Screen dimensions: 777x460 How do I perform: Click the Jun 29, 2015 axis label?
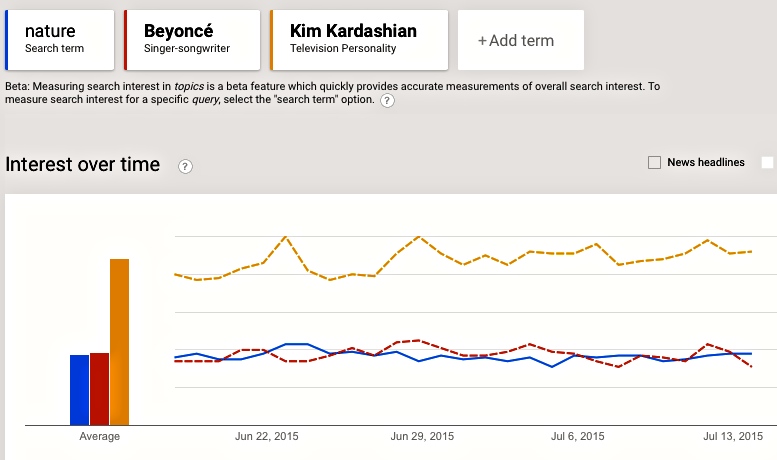(422, 436)
